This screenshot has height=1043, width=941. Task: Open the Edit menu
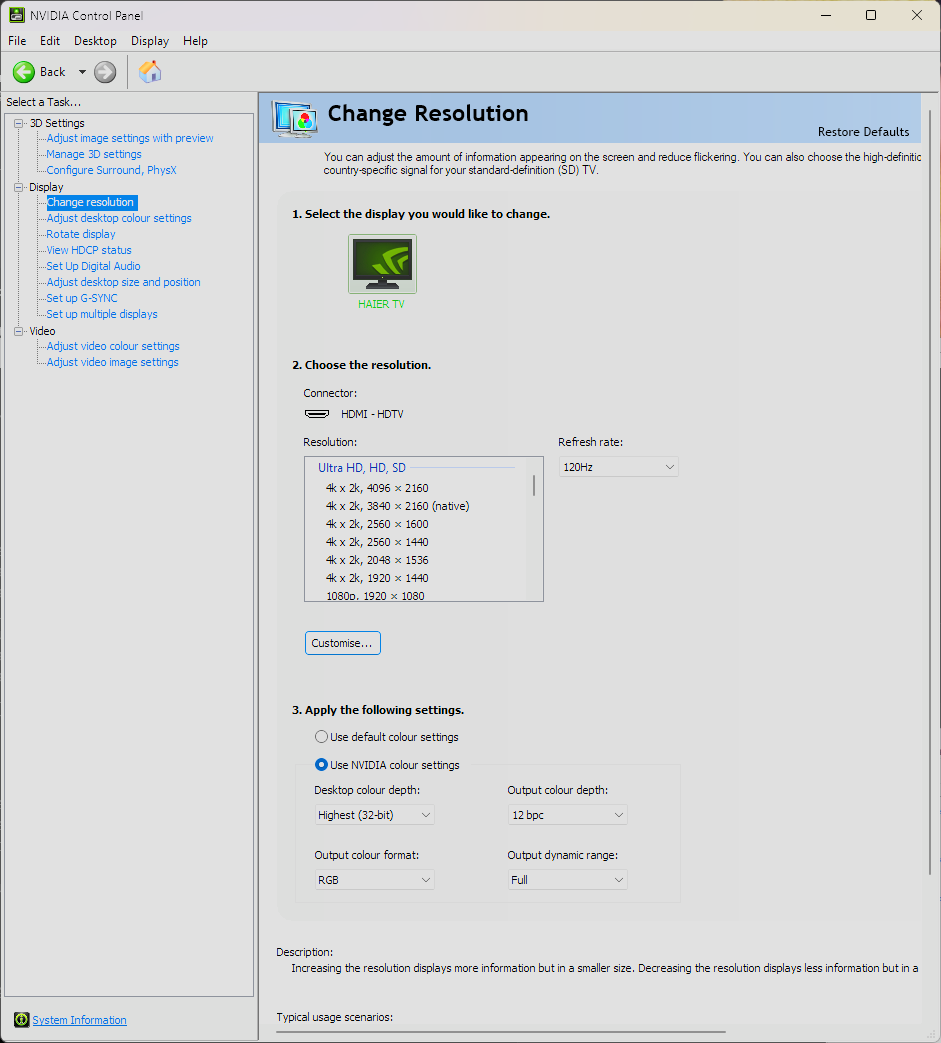tap(50, 41)
